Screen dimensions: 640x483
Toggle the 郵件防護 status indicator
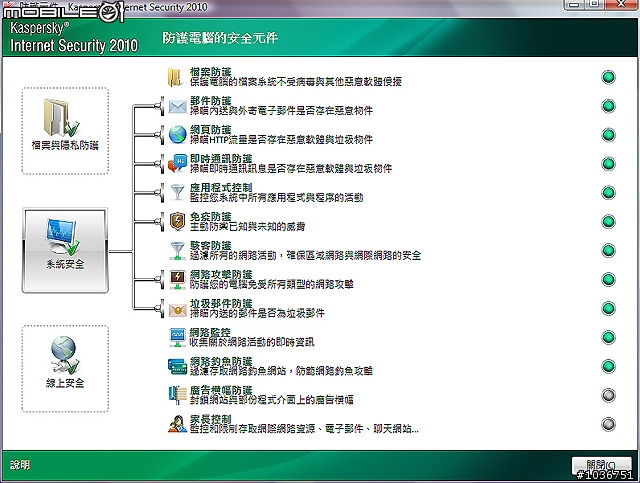[608, 106]
